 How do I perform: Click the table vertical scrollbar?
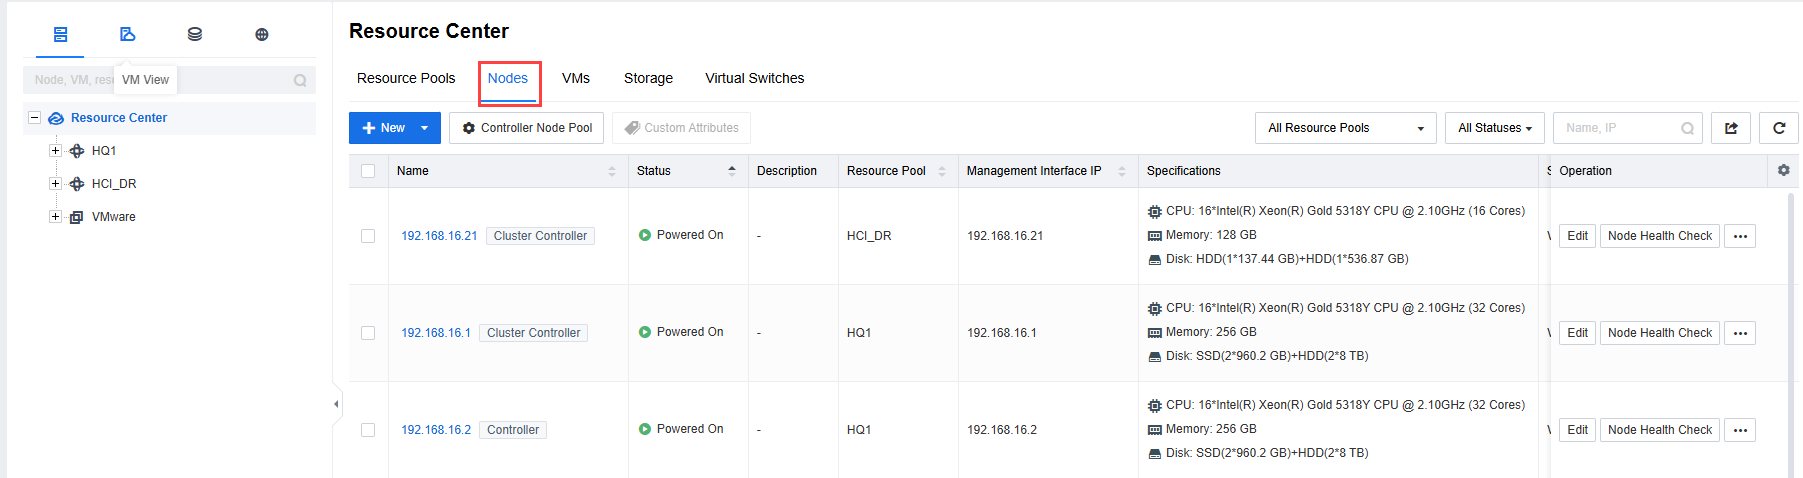click(x=1790, y=335)
